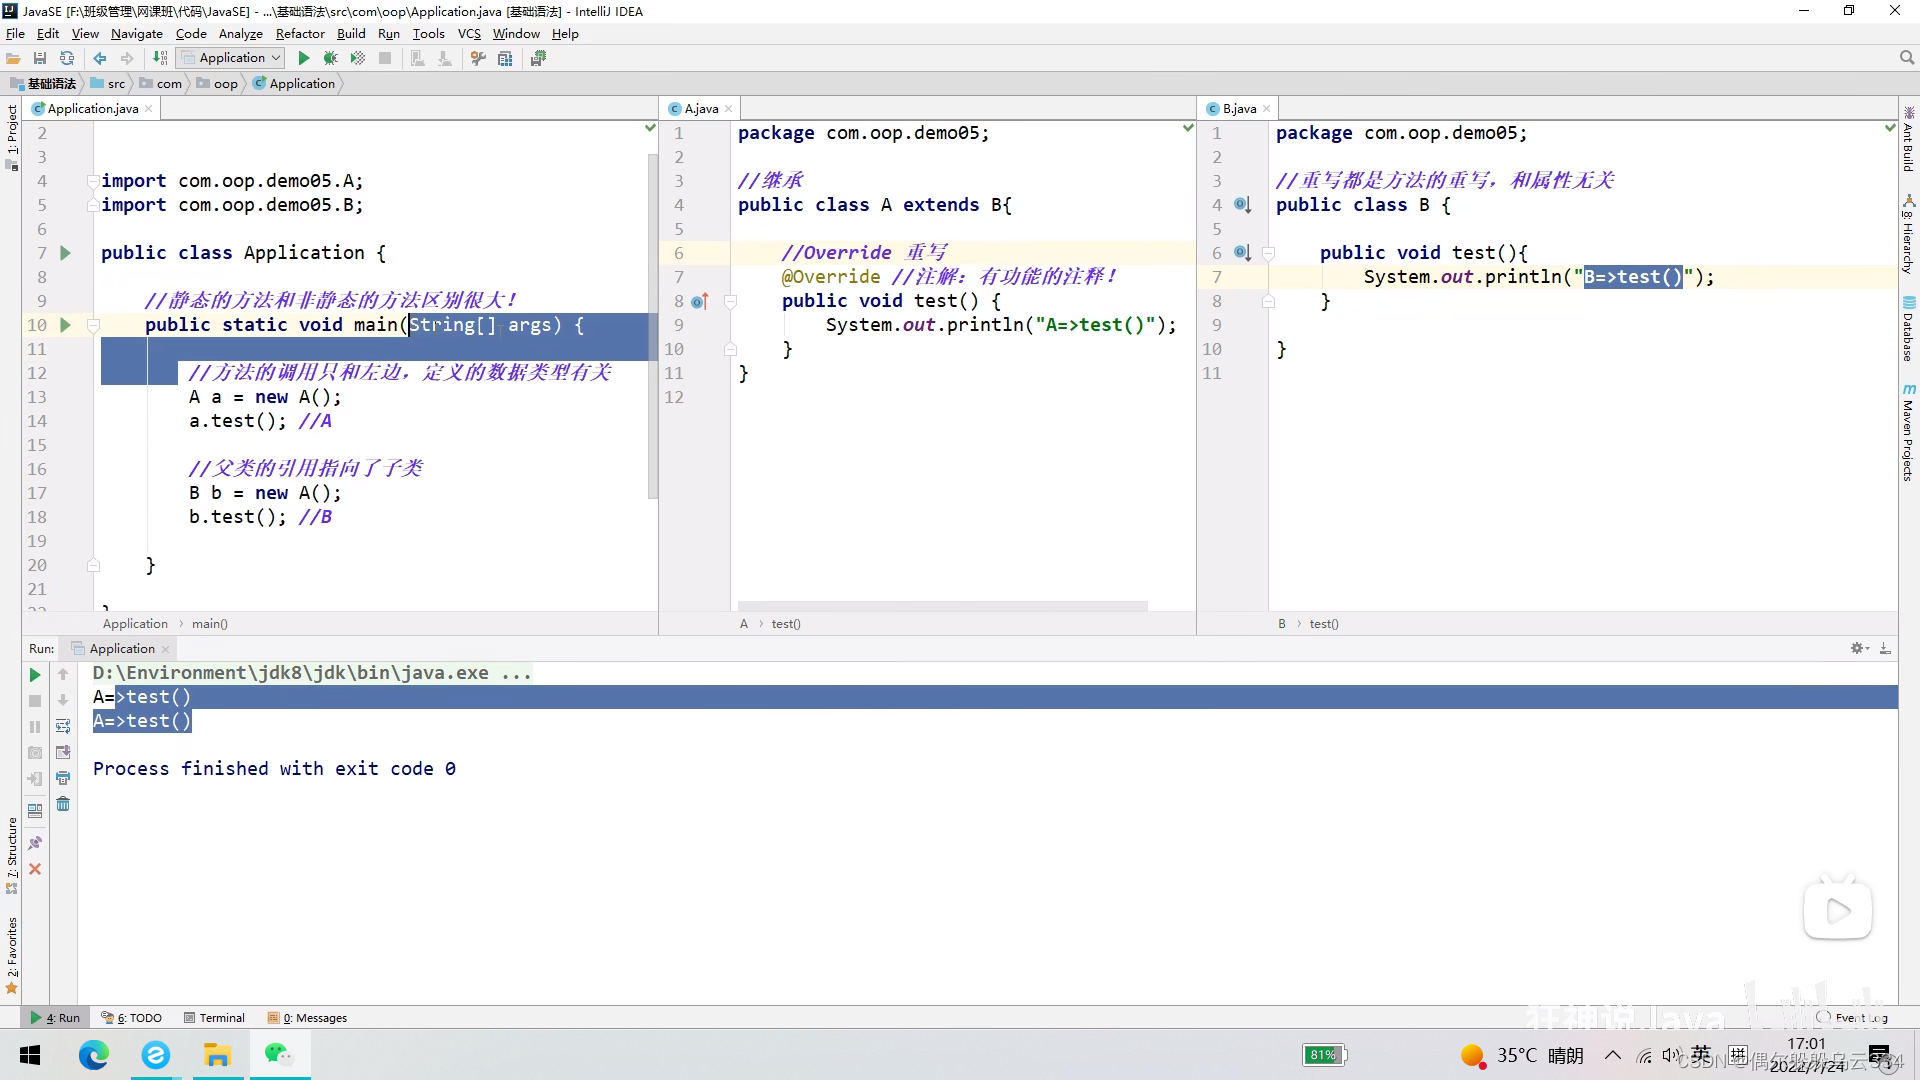This screenshot has width=1920, height=1080.
Task: Toggle the scroll-to-end icon in the Run console
Action: pos(63,752)
